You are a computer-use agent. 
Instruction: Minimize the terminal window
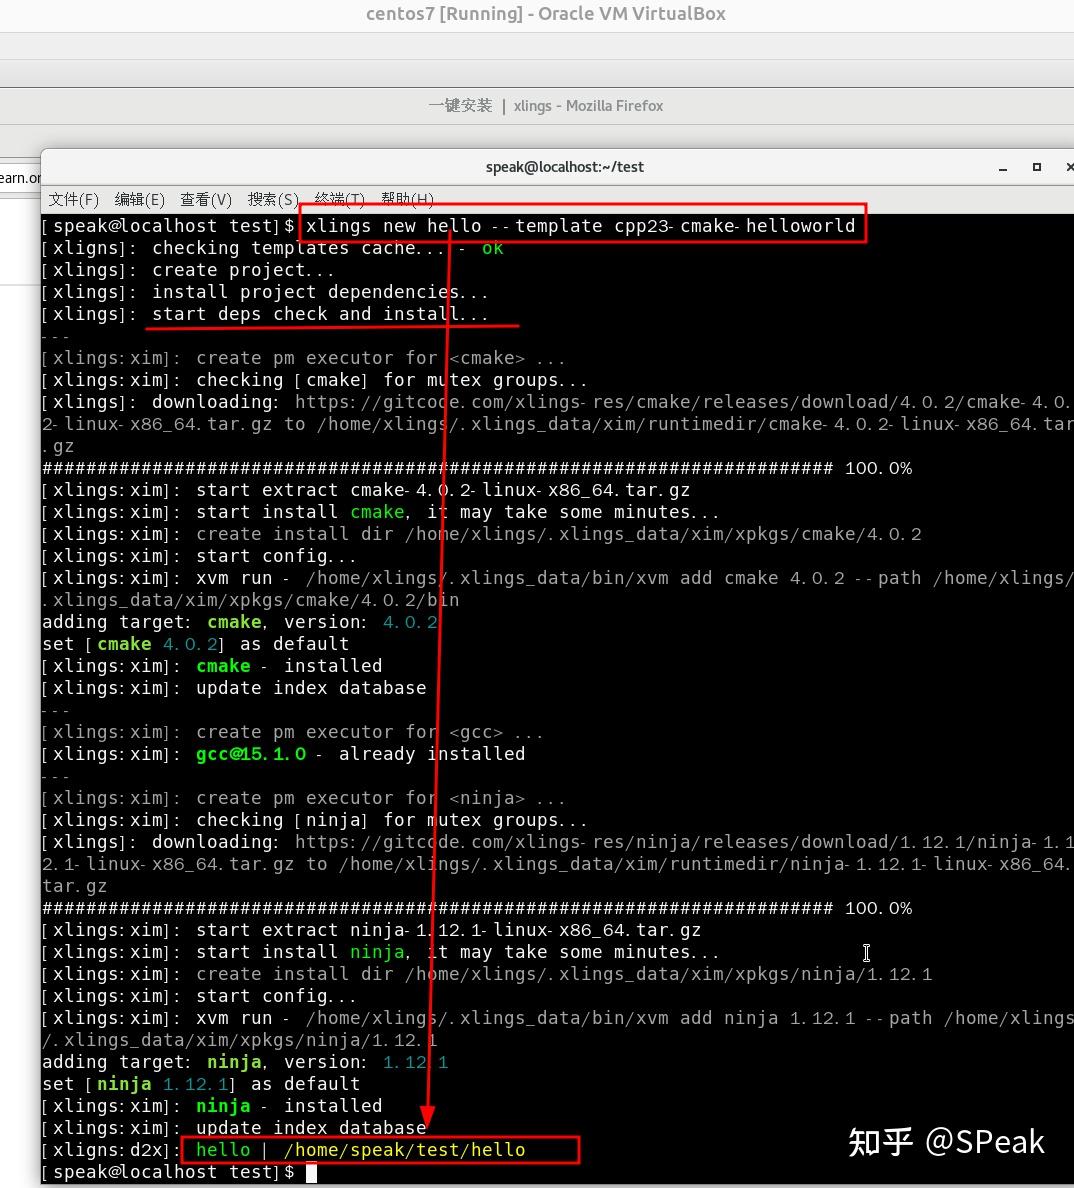point(1002,170)
